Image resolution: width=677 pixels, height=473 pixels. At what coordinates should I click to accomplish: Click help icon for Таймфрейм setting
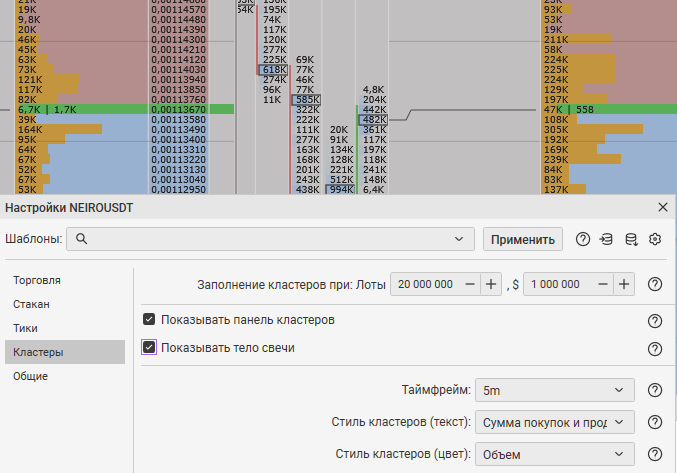[655, 390]
